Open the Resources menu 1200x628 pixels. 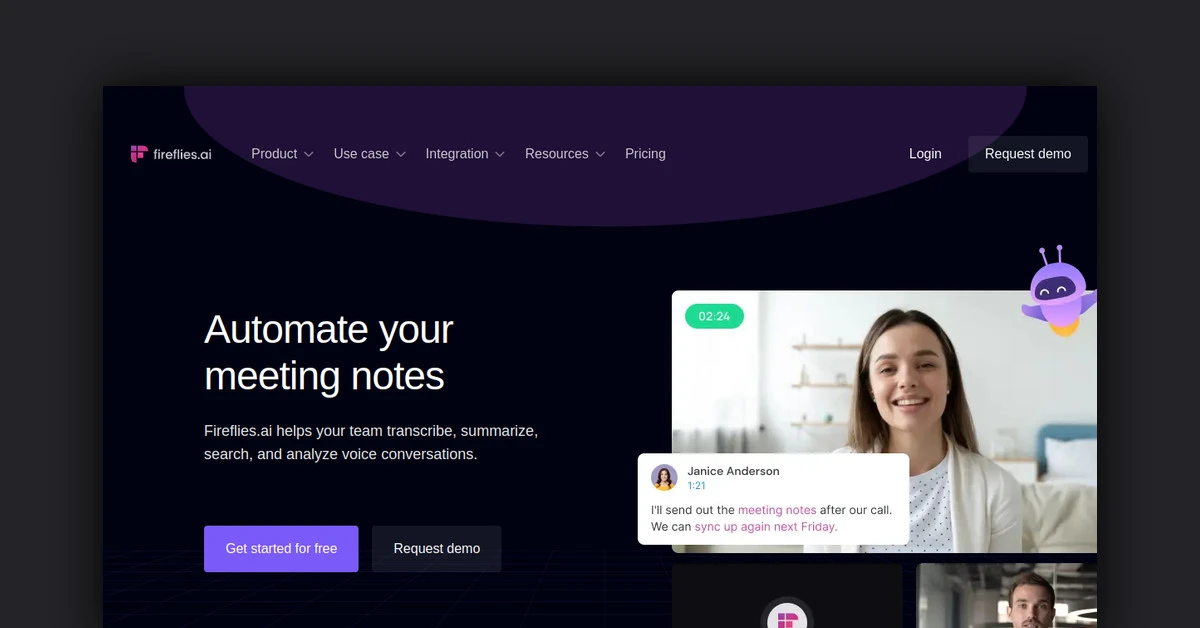pyautogui.click(x=556, y=154)
